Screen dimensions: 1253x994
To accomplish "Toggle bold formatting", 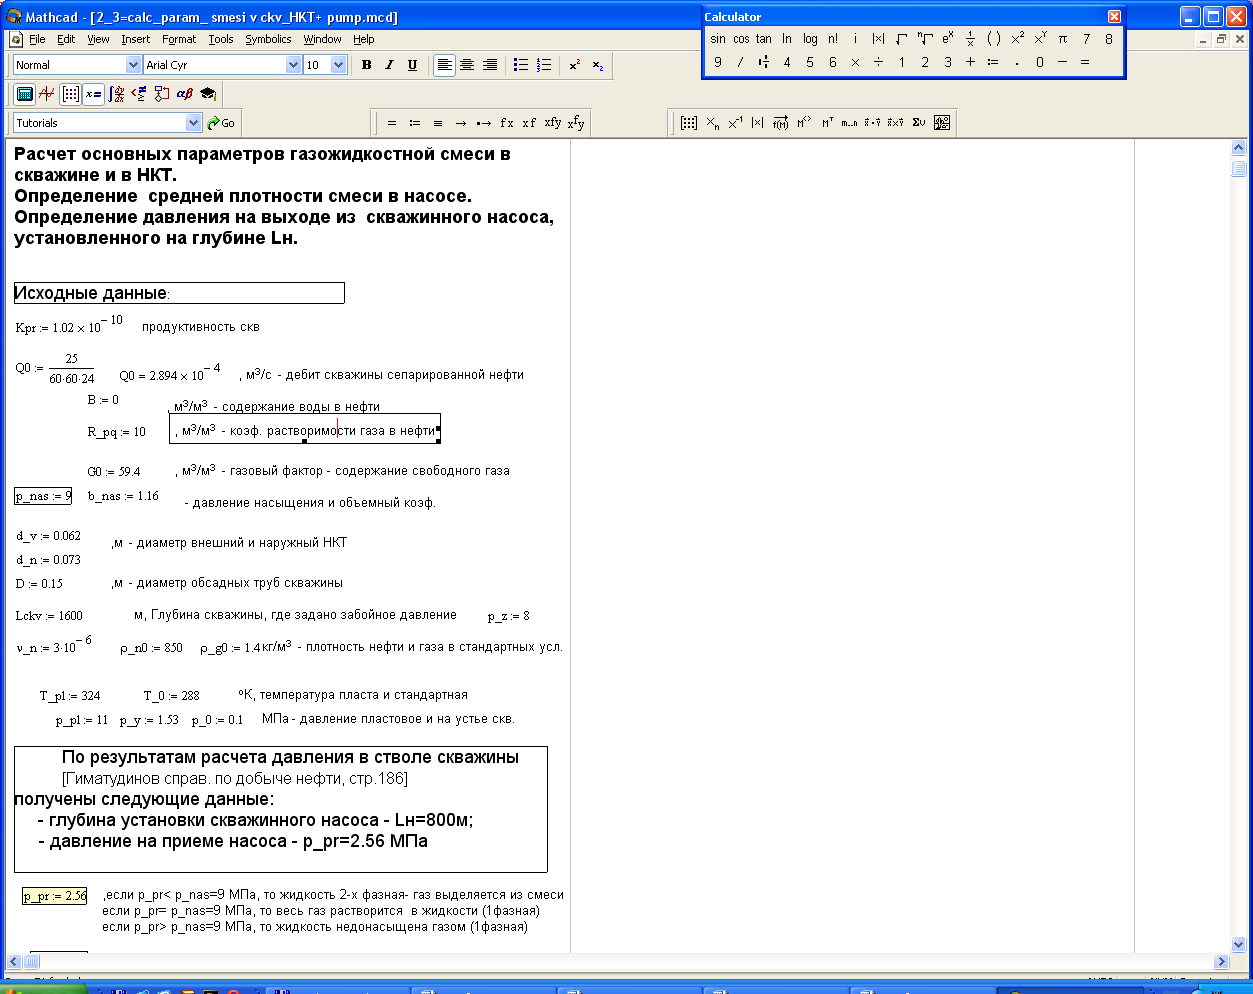I will (367, 65).
